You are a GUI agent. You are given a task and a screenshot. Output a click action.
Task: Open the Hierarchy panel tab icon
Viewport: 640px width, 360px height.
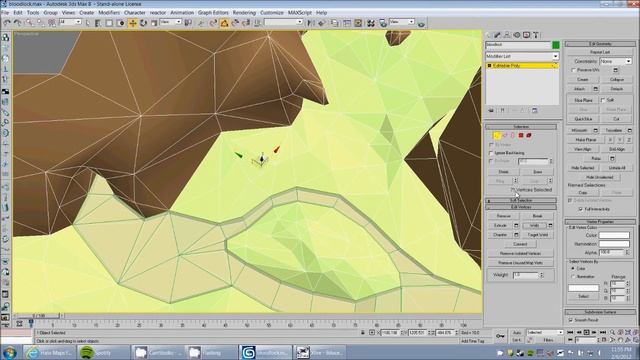tap(507, 35)
